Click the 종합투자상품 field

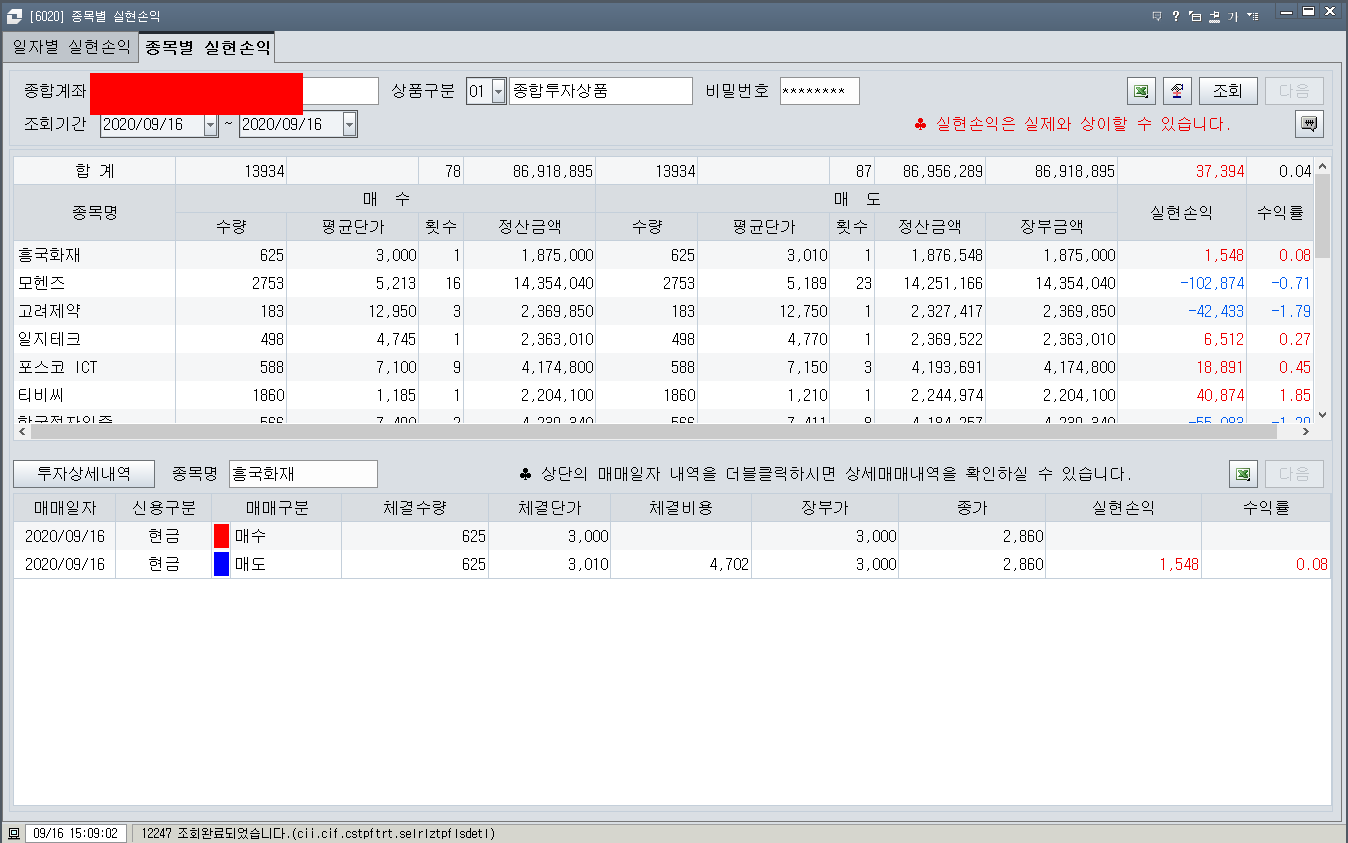(600, 91)
